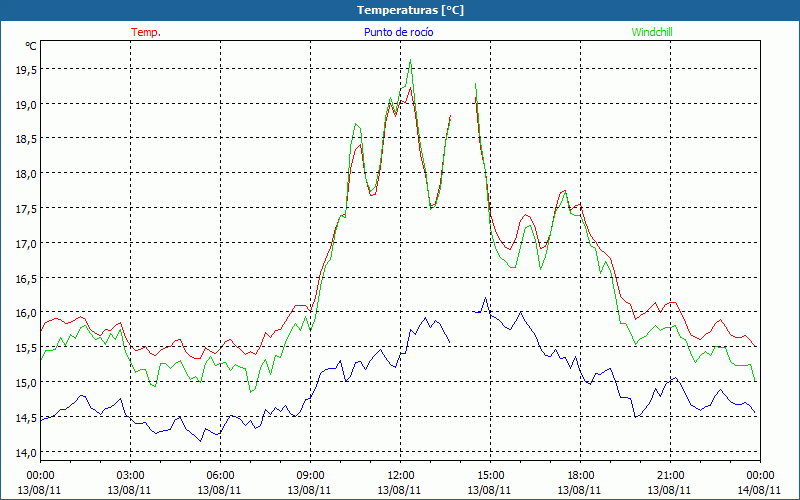Click the '09:00' time axis label
This screenshot has width=800, height=500.
tap(310, 475)
